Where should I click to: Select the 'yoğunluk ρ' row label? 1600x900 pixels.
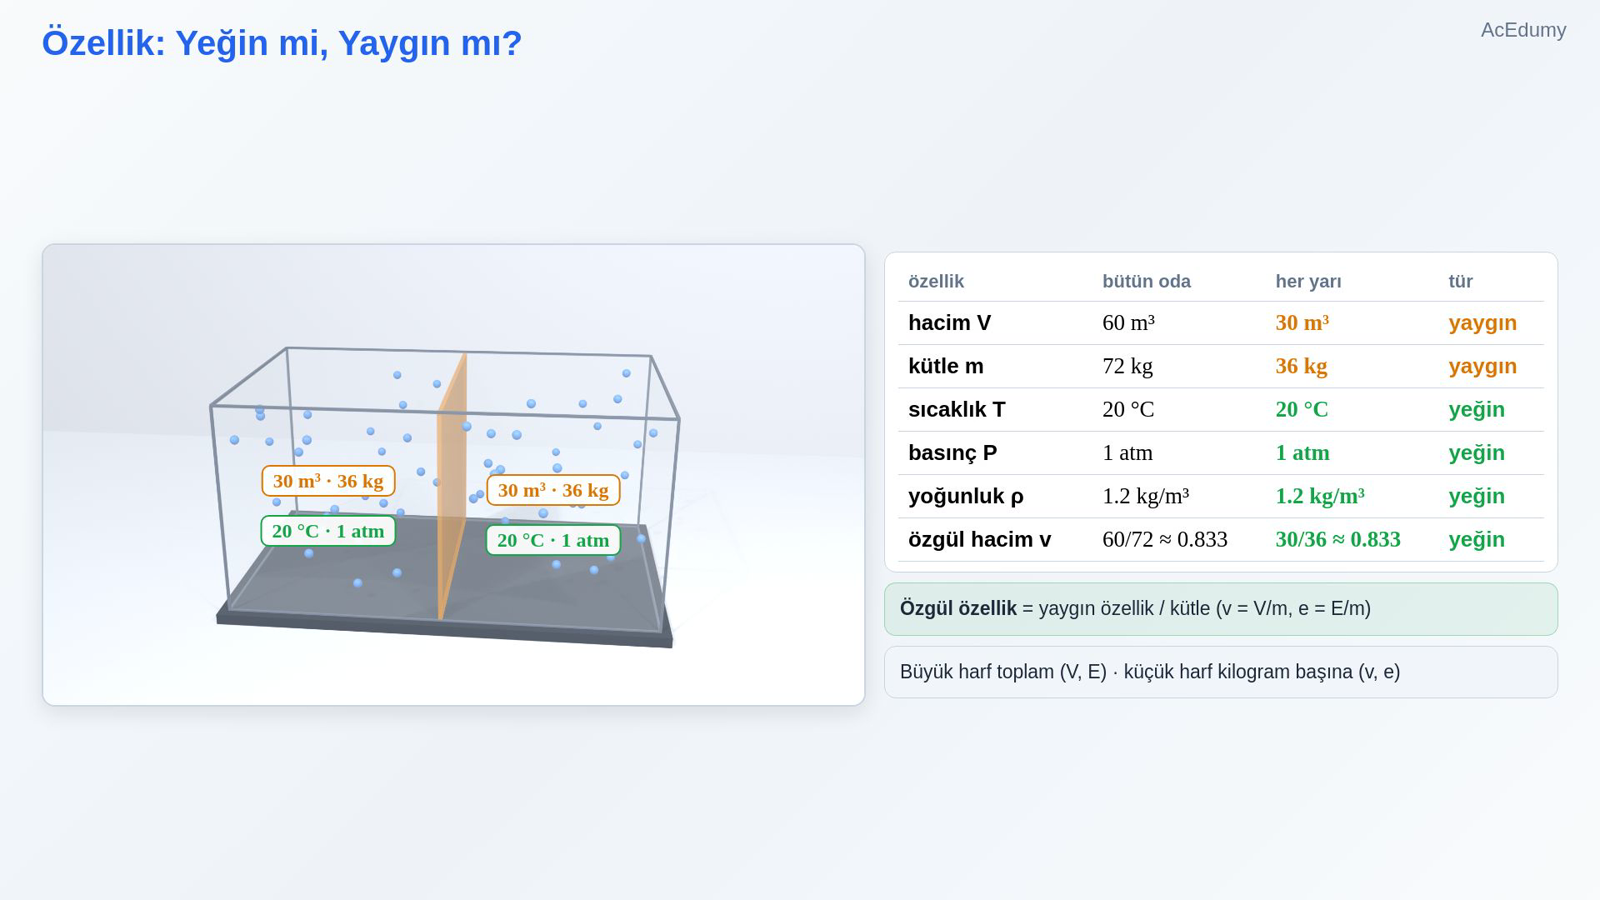point(965,496)
